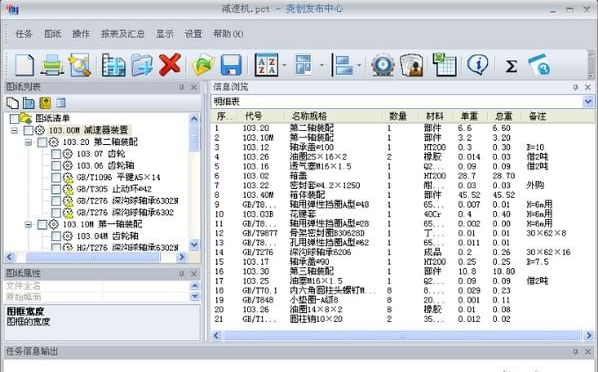Viewport: 598px width, 372px height.
Task: Open the 设置 menu
Action: pyautogui.click(x=193, y=34)
